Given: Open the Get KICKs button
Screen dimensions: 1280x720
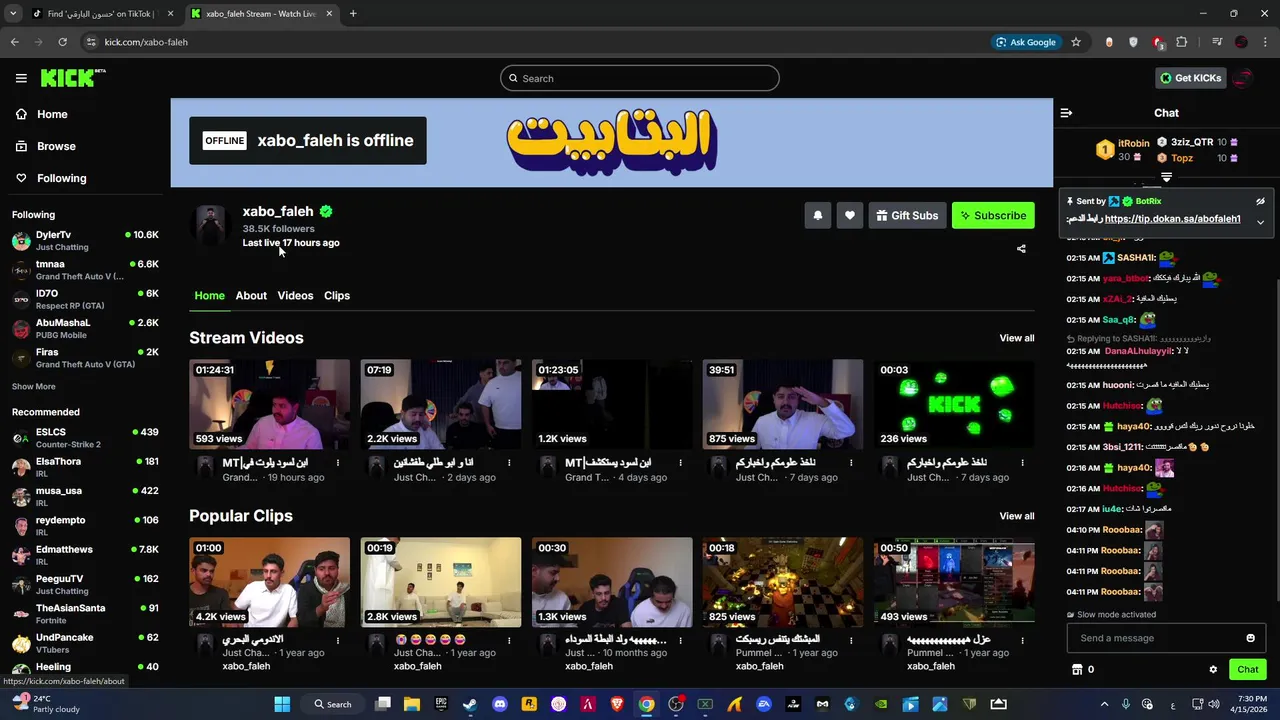Looking at the screenshot, I should 1190,78.
